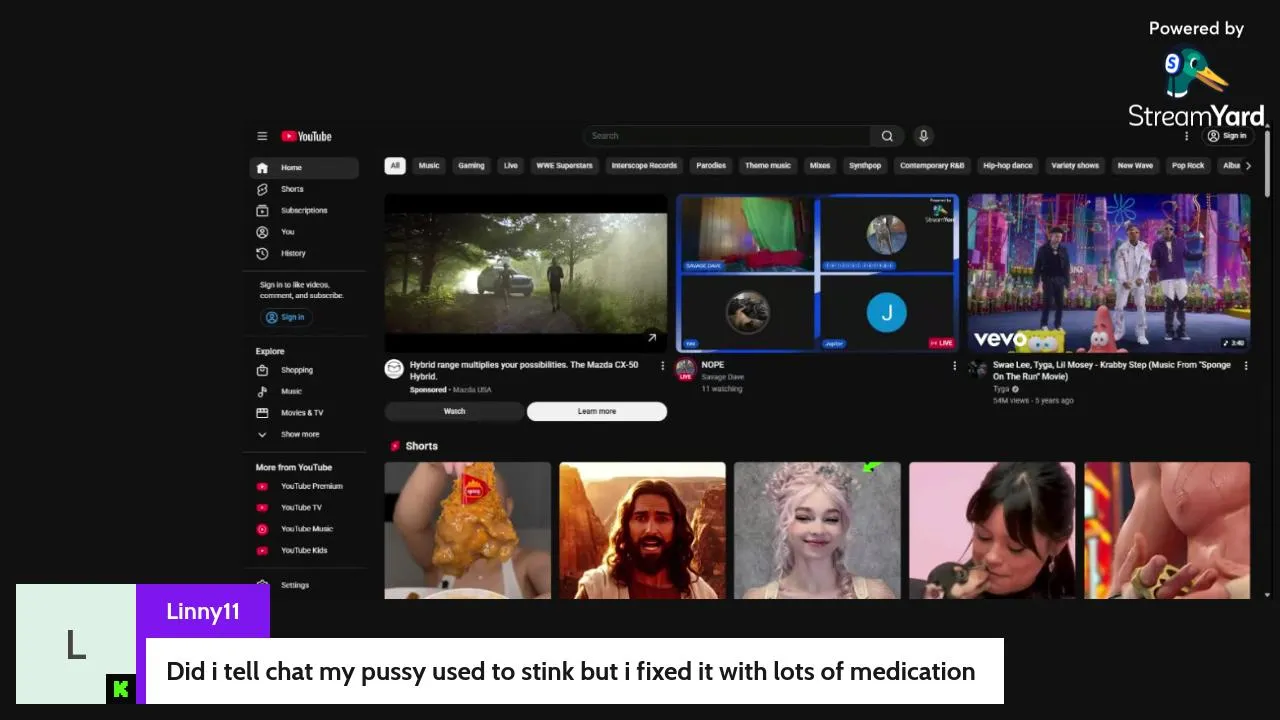
Task: Open the pink-haired girl Short
Action: (817, 530)
